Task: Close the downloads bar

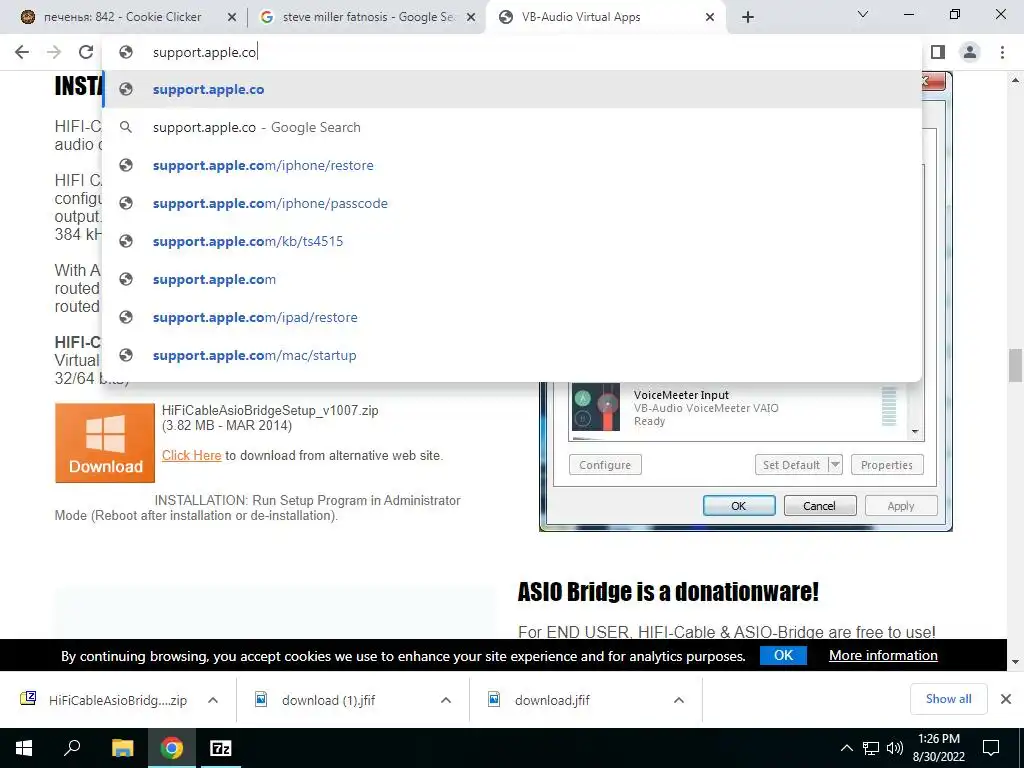Action: pyautogui.click(x=1006, y=699)
